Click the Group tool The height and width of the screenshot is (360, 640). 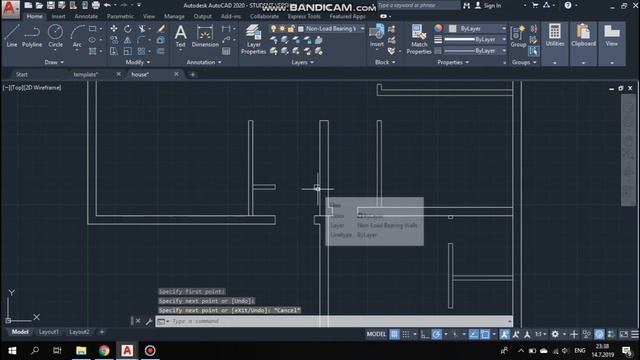[518, 36]
